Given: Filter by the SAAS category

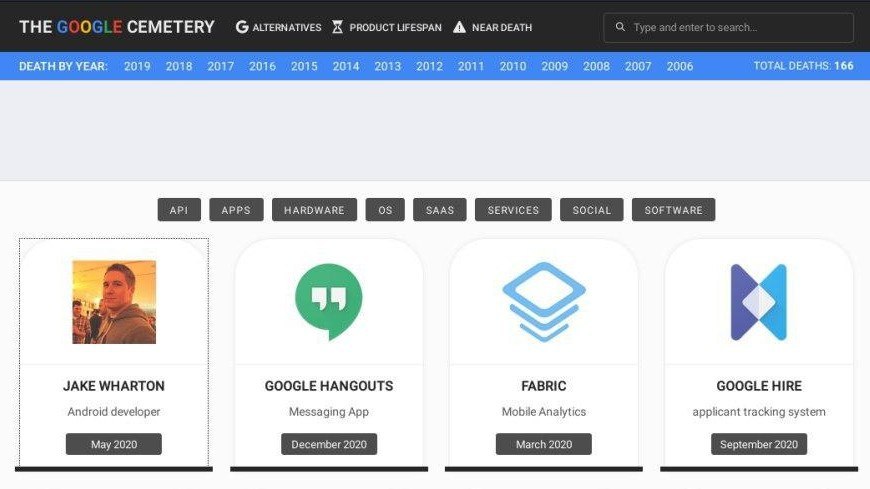Looking at the screenshot, I should [x=439, y=210].
